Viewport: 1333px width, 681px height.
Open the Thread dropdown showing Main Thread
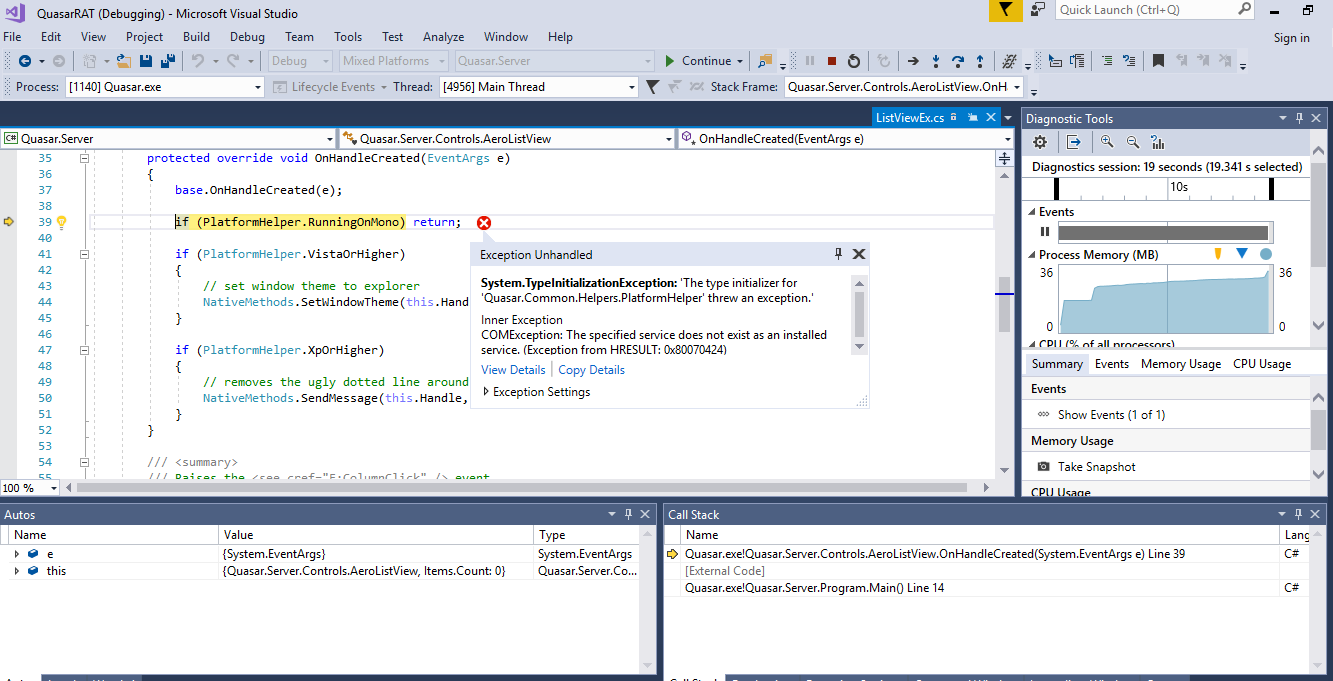(x=631, y=87)
